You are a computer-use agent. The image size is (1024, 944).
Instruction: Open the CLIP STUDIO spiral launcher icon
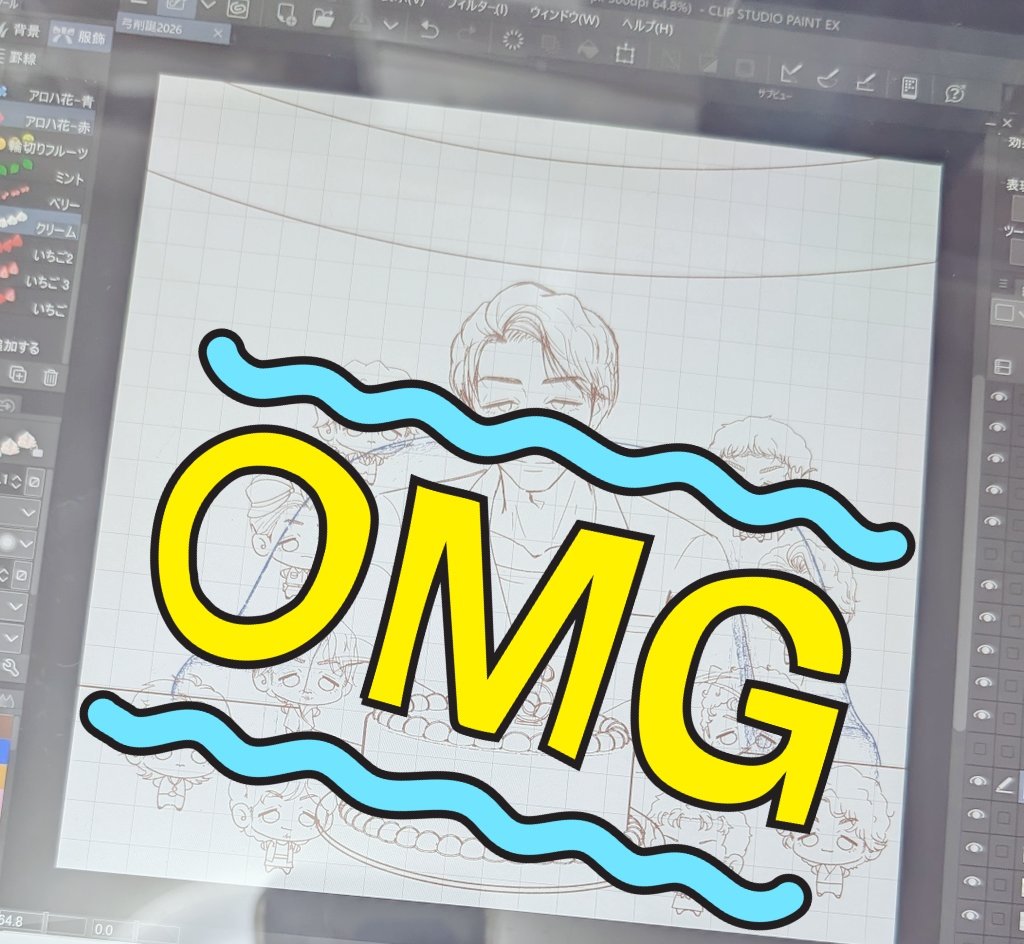point(238,8)
